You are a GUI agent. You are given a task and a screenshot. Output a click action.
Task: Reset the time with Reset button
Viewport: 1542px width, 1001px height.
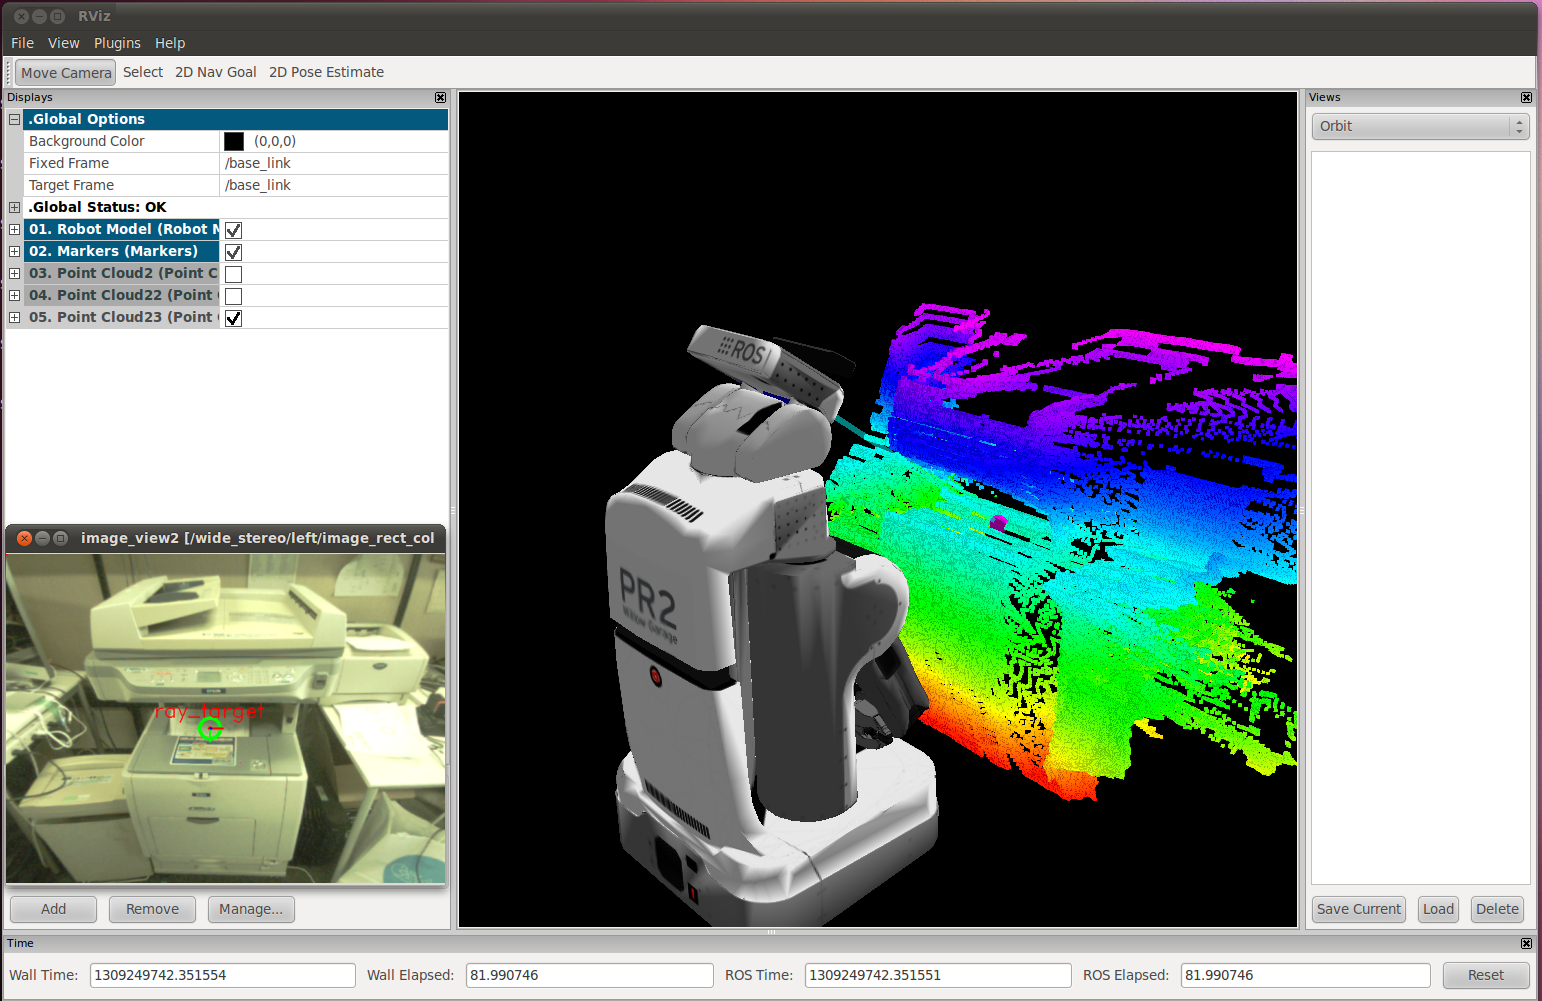pyautogui.click(x=1485, y=975)
